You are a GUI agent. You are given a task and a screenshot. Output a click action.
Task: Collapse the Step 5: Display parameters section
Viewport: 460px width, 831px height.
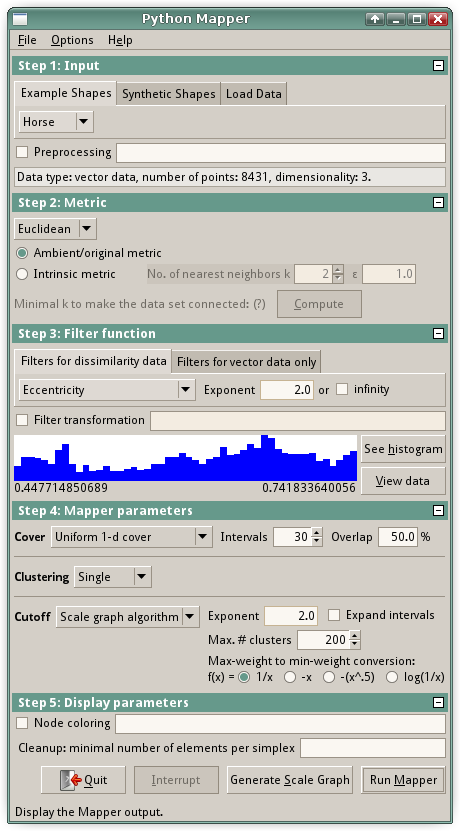coord(438,702)
